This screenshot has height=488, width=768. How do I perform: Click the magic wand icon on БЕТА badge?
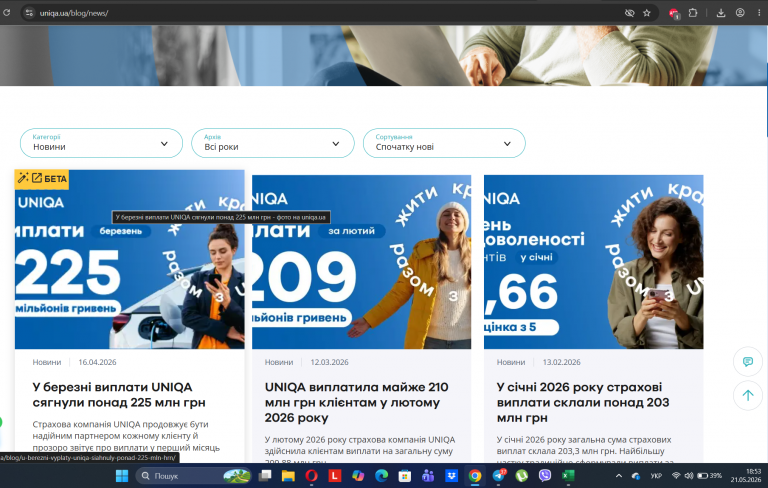(23, 178)
